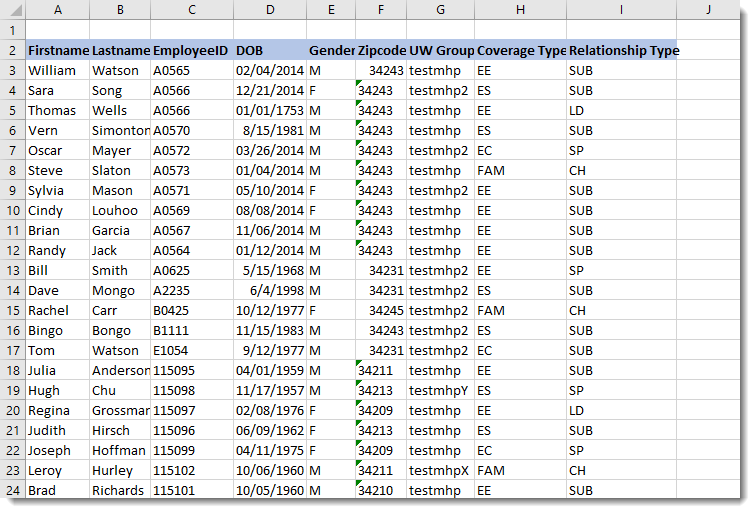Click the DOB header cell
This screenshot has height=513, width=755.
tap(269, 50)
